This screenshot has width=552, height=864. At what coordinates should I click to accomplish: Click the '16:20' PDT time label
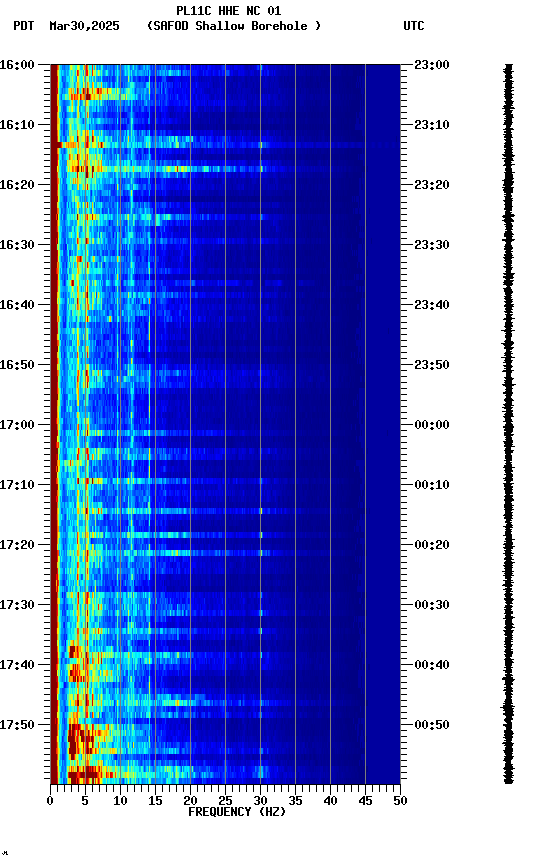17,185
